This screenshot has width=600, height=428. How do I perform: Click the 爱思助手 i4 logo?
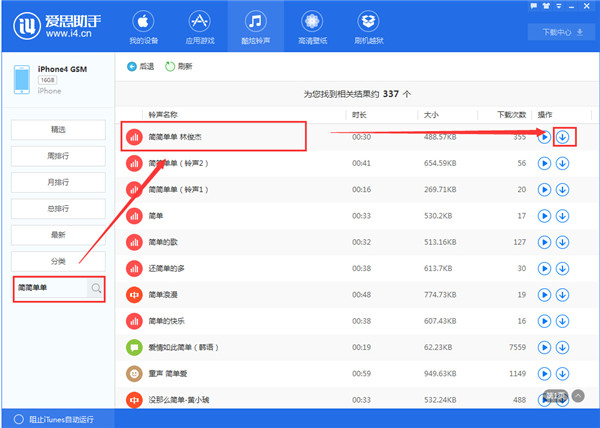57,26
